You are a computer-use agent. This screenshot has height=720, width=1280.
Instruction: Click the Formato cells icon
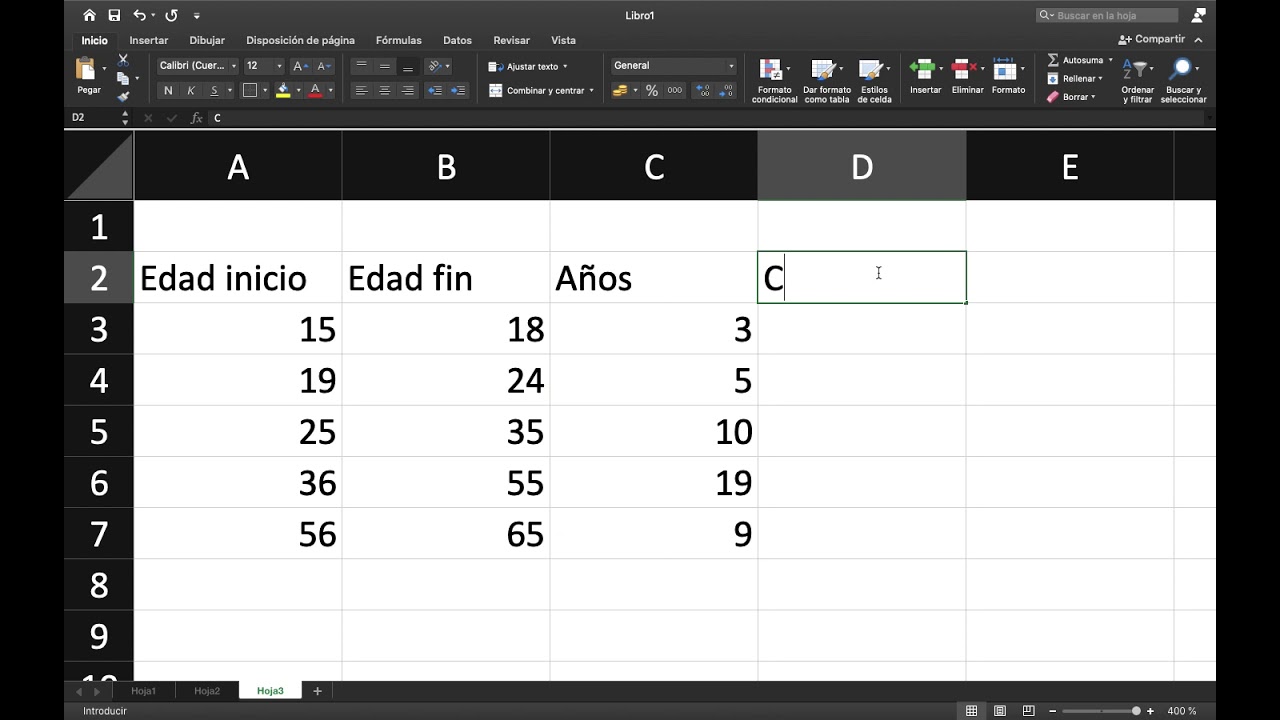pos(1004,69)
